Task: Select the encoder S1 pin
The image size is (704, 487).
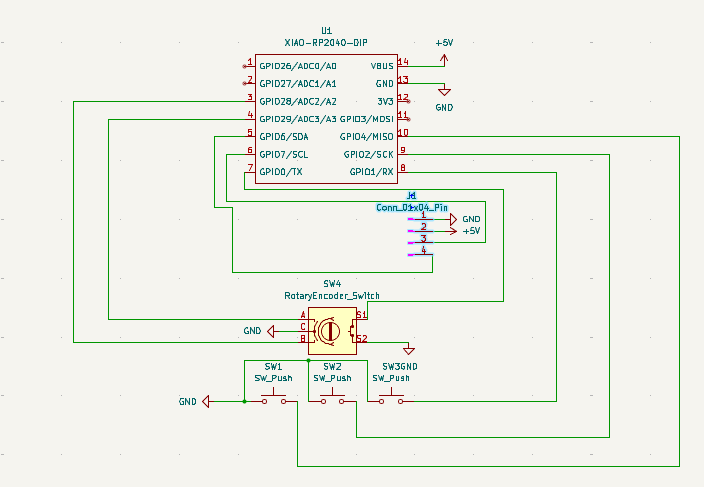Action: [x=362, y=316]
